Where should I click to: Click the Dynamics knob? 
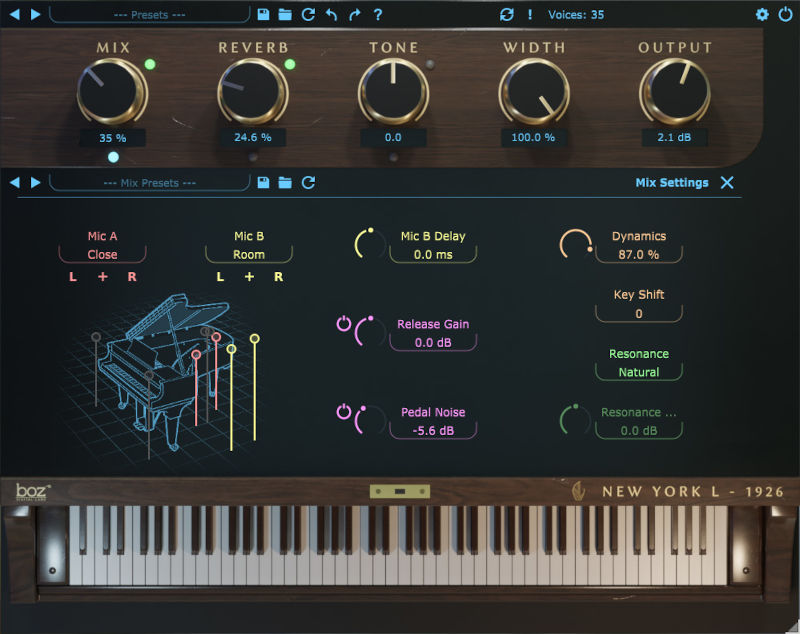pyautogui.click(x=574, y=245)
